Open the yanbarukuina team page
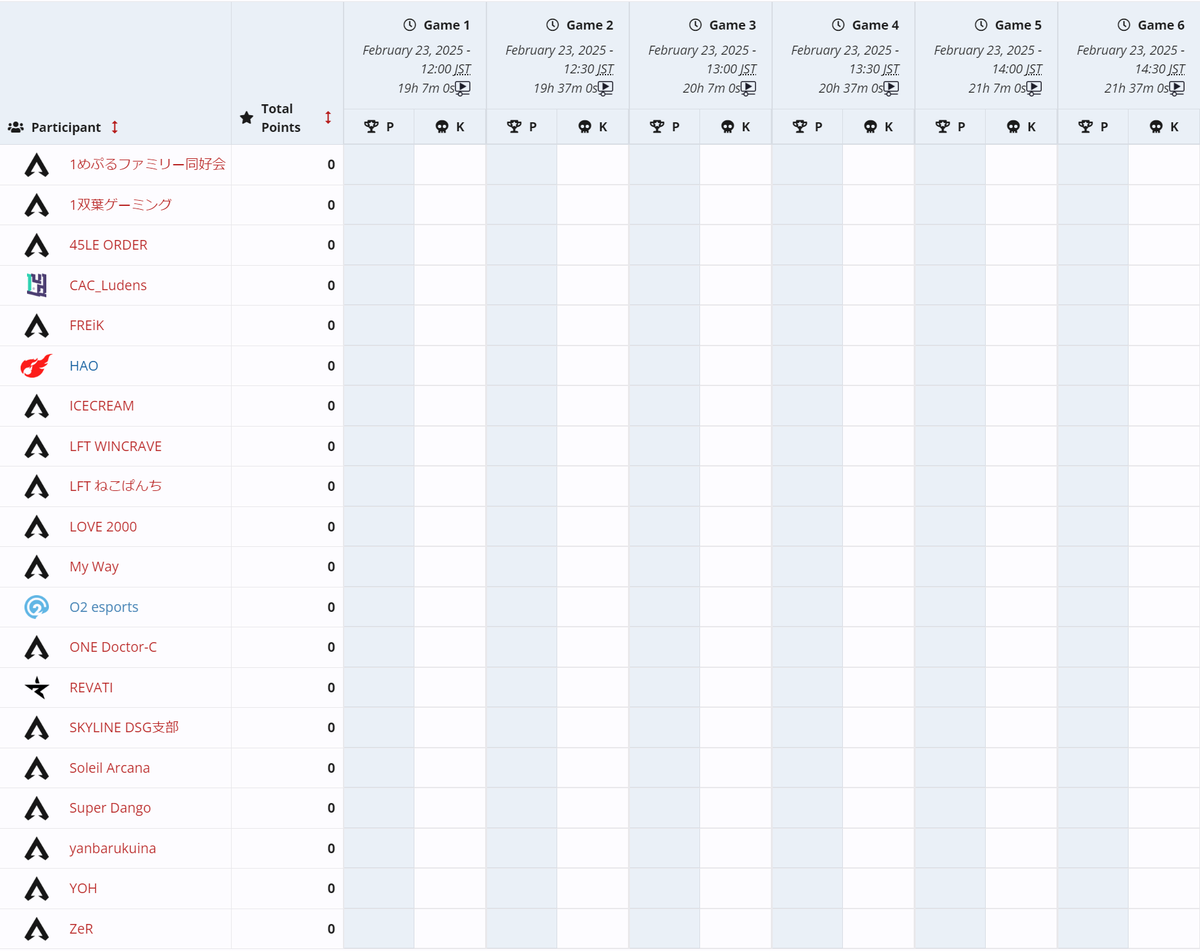 pos(112,848)
